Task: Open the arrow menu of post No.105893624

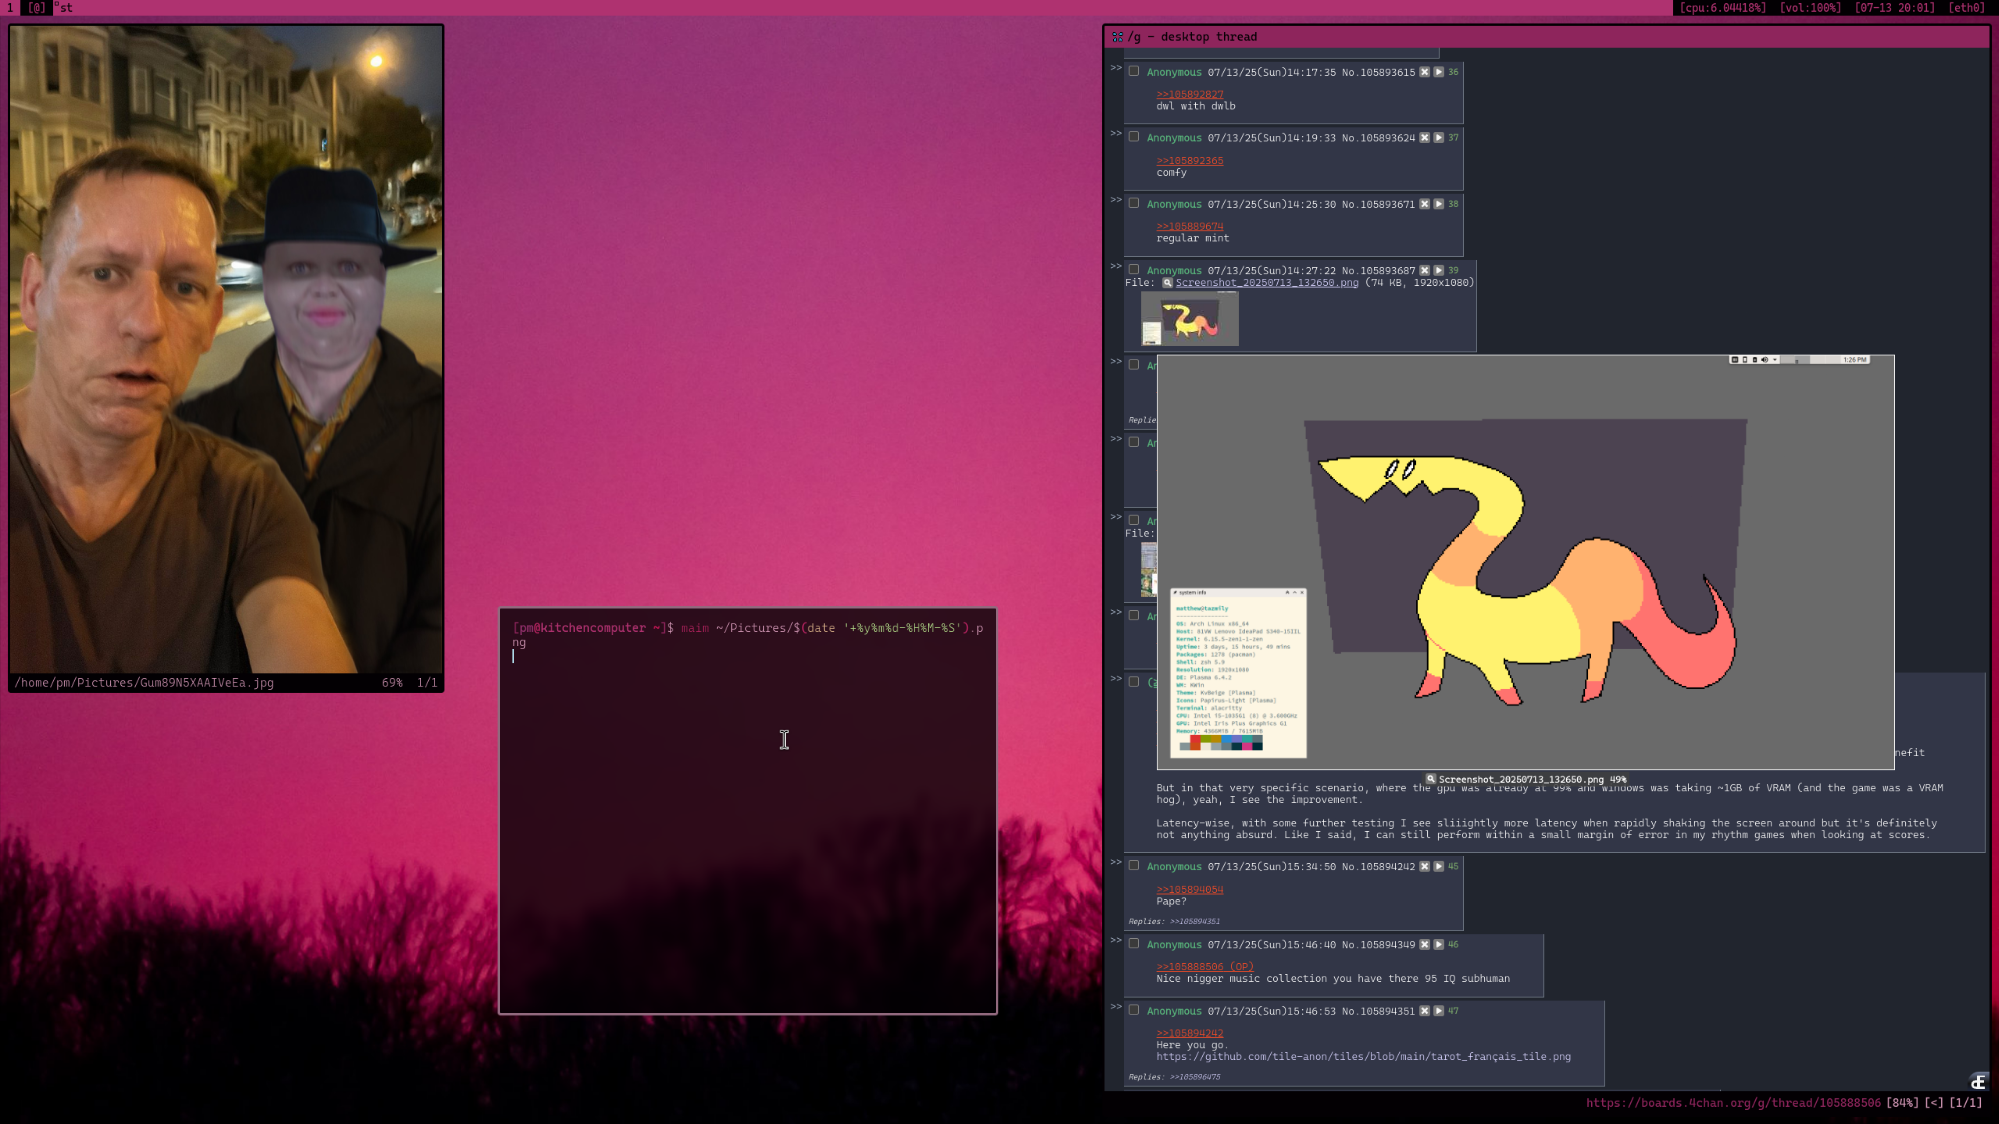Action: [x=1438, y=138]
